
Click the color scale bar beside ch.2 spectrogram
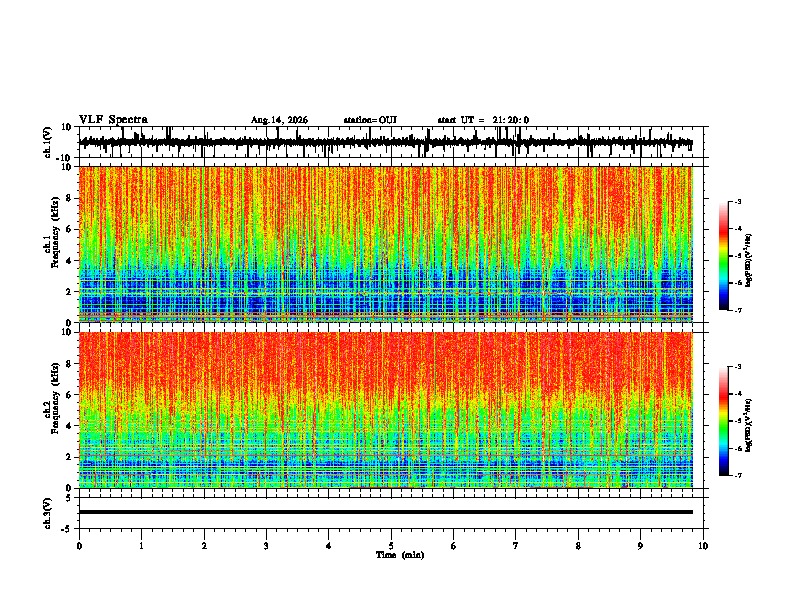tap(723, 421)
